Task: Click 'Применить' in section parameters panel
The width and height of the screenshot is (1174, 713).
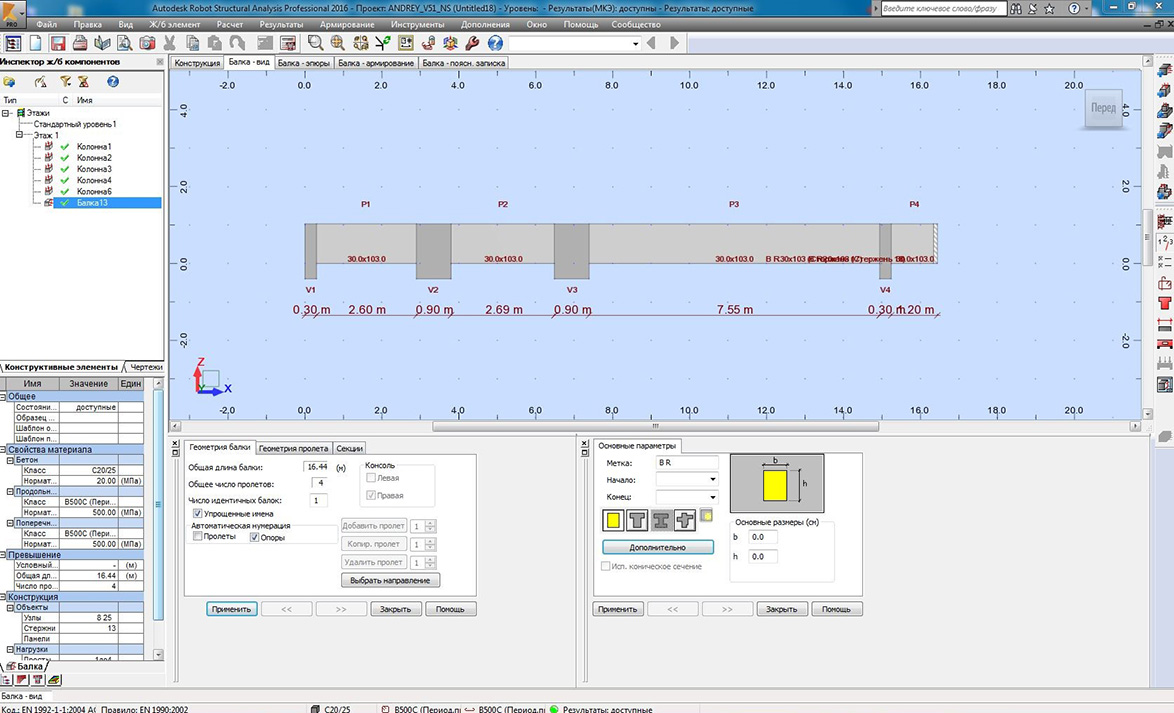Action: click(x=618, y=609)
